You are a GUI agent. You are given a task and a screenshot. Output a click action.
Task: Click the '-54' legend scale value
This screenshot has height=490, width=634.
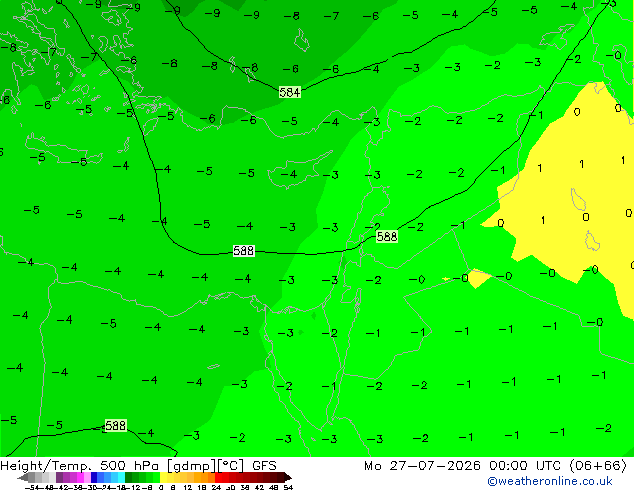31,487
